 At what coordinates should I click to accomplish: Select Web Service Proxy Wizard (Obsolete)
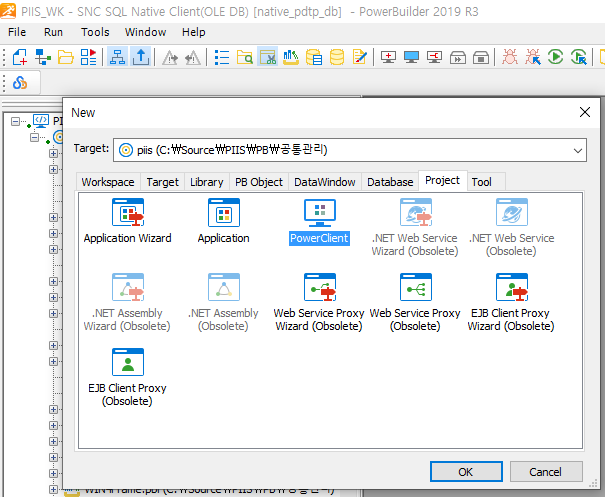(x=319, y=303)
